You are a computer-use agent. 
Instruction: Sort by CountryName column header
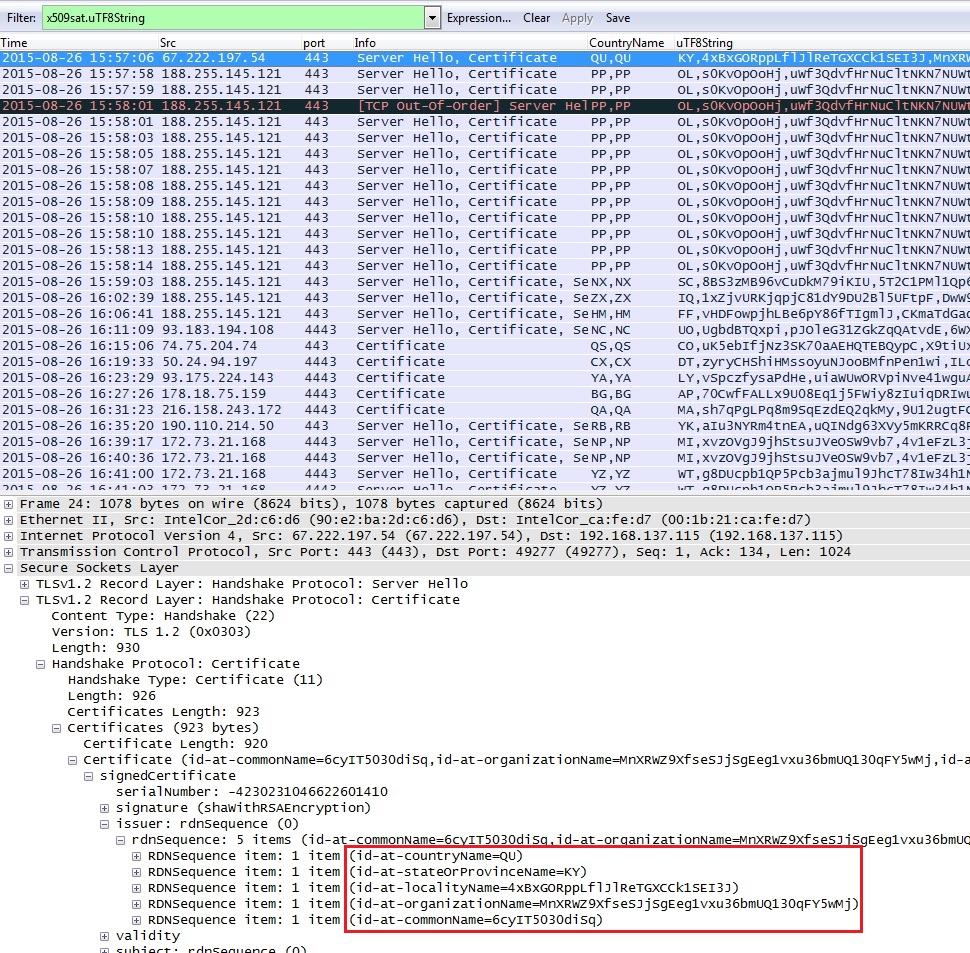click(x=626, y=43)
